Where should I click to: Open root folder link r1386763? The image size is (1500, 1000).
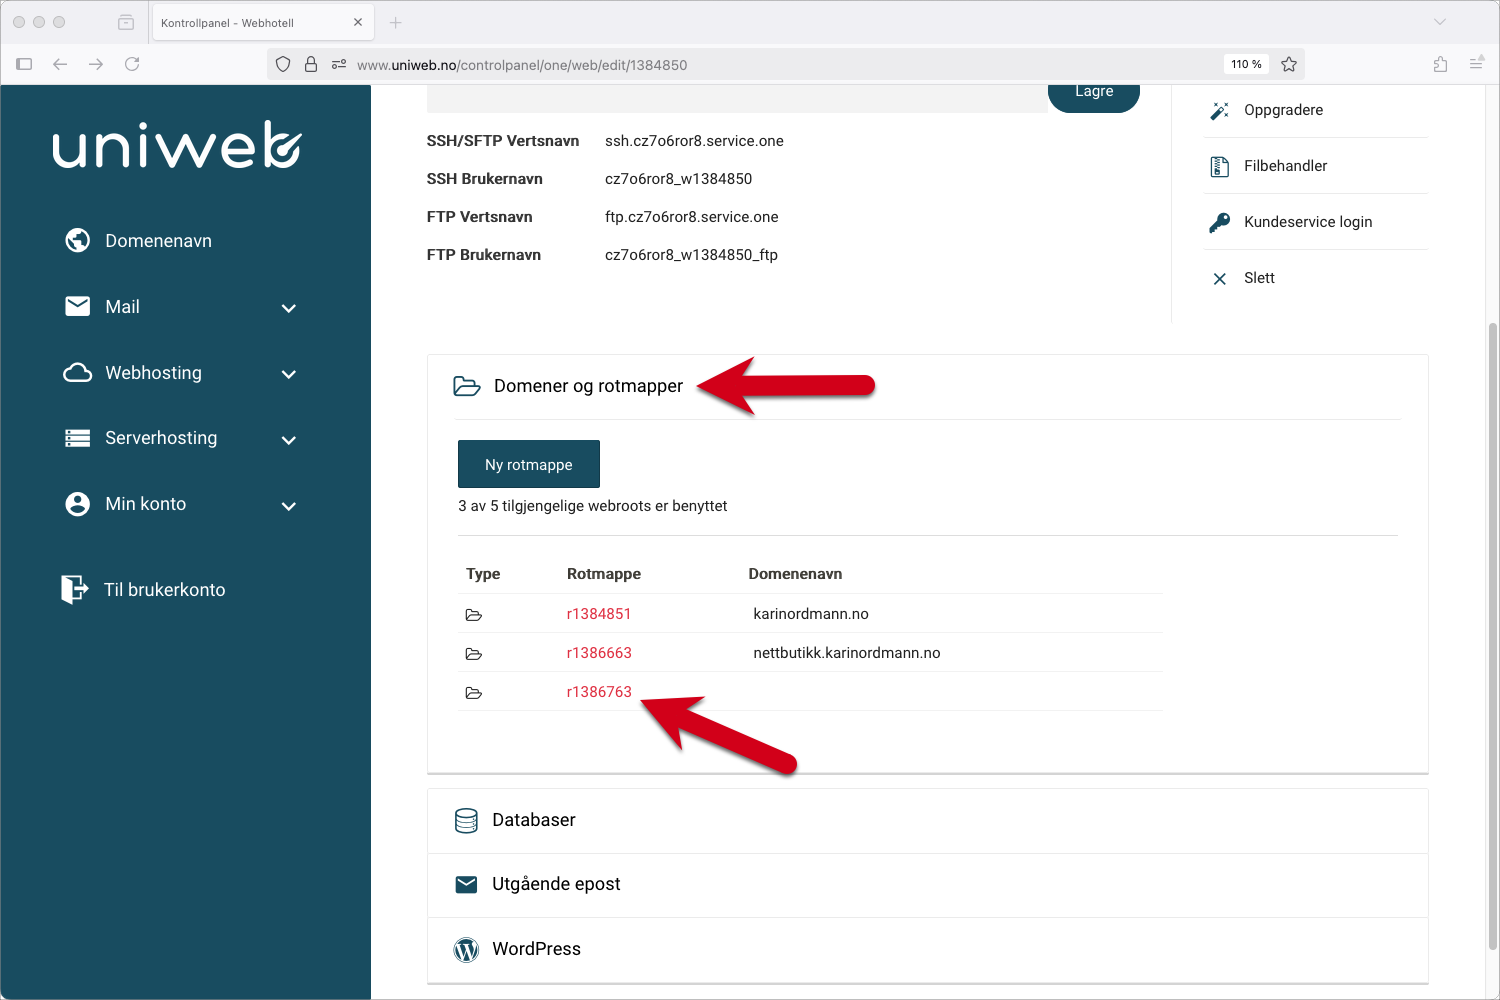[x=599, y=692]
